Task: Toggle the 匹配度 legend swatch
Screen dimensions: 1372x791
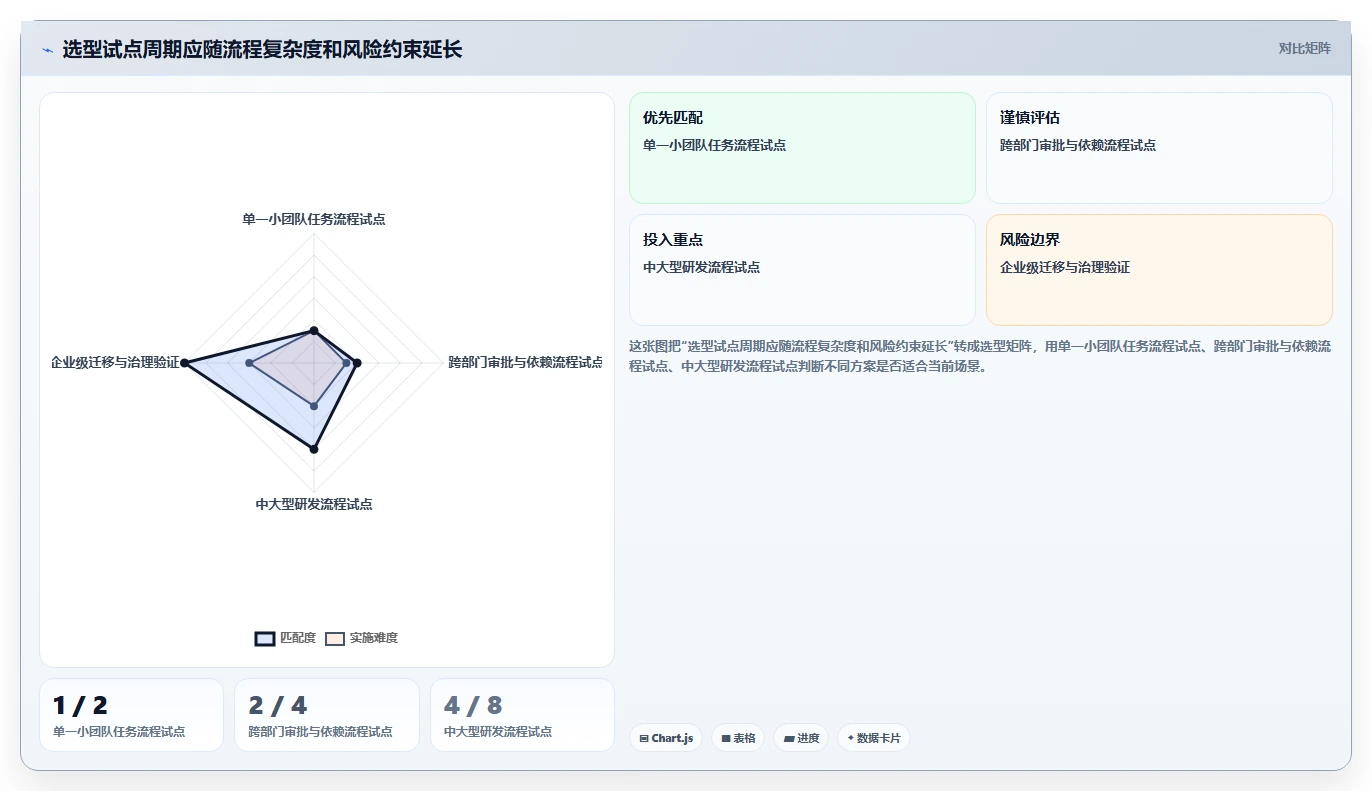Action: click(x=265, y=639)
